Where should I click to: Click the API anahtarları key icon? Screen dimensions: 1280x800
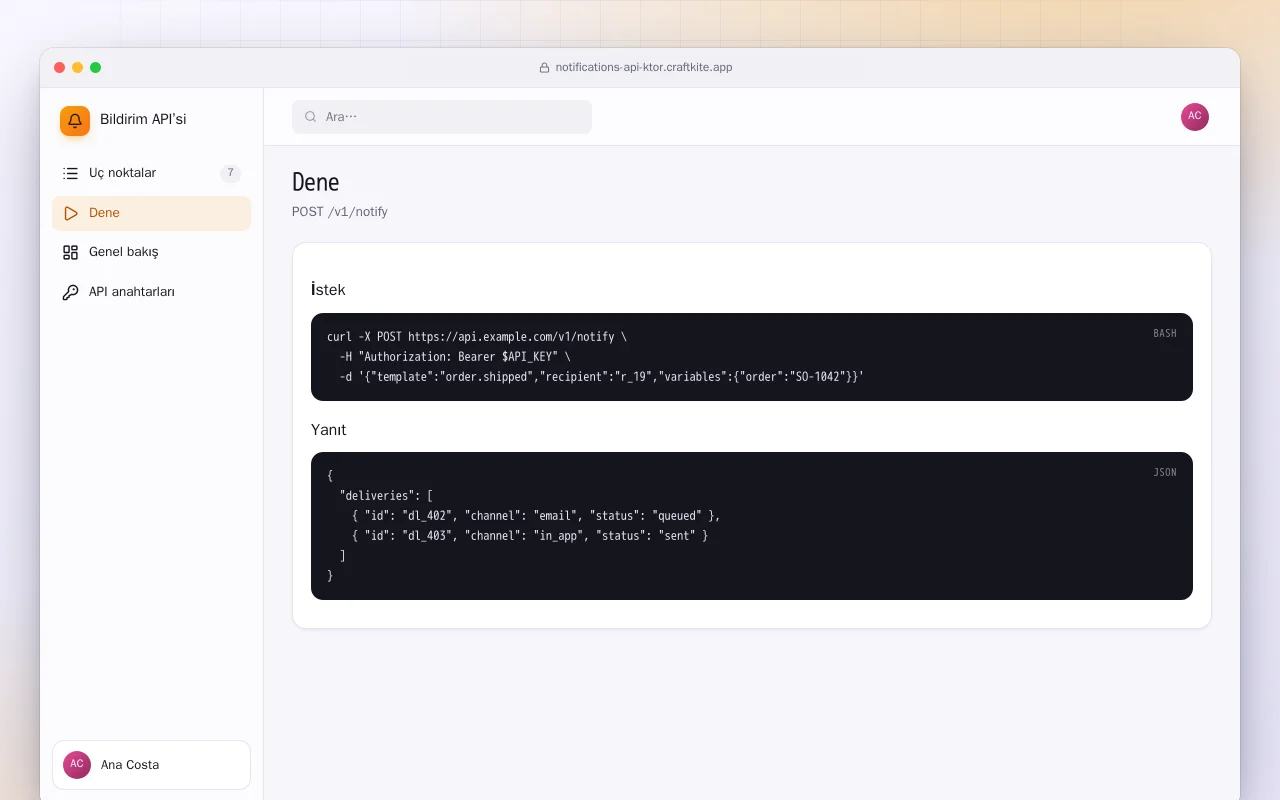coord(70,292)
